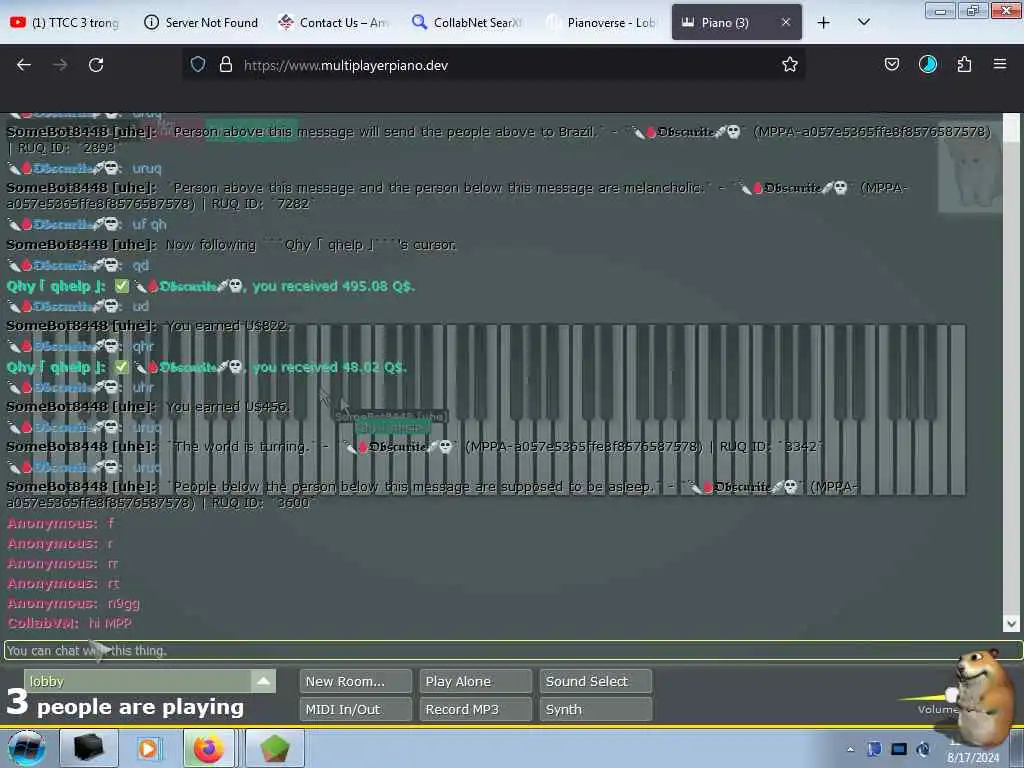Click the 'Anonymous: n9gg' chat message
The image size is (1024, 768).
tap(73, 603)
